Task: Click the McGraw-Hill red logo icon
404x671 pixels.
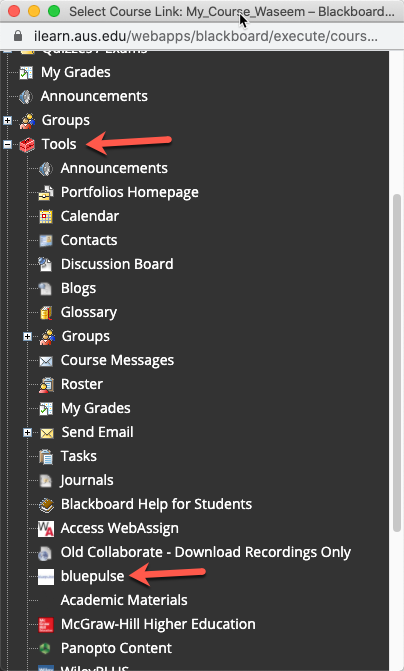Action: (46, 624)
